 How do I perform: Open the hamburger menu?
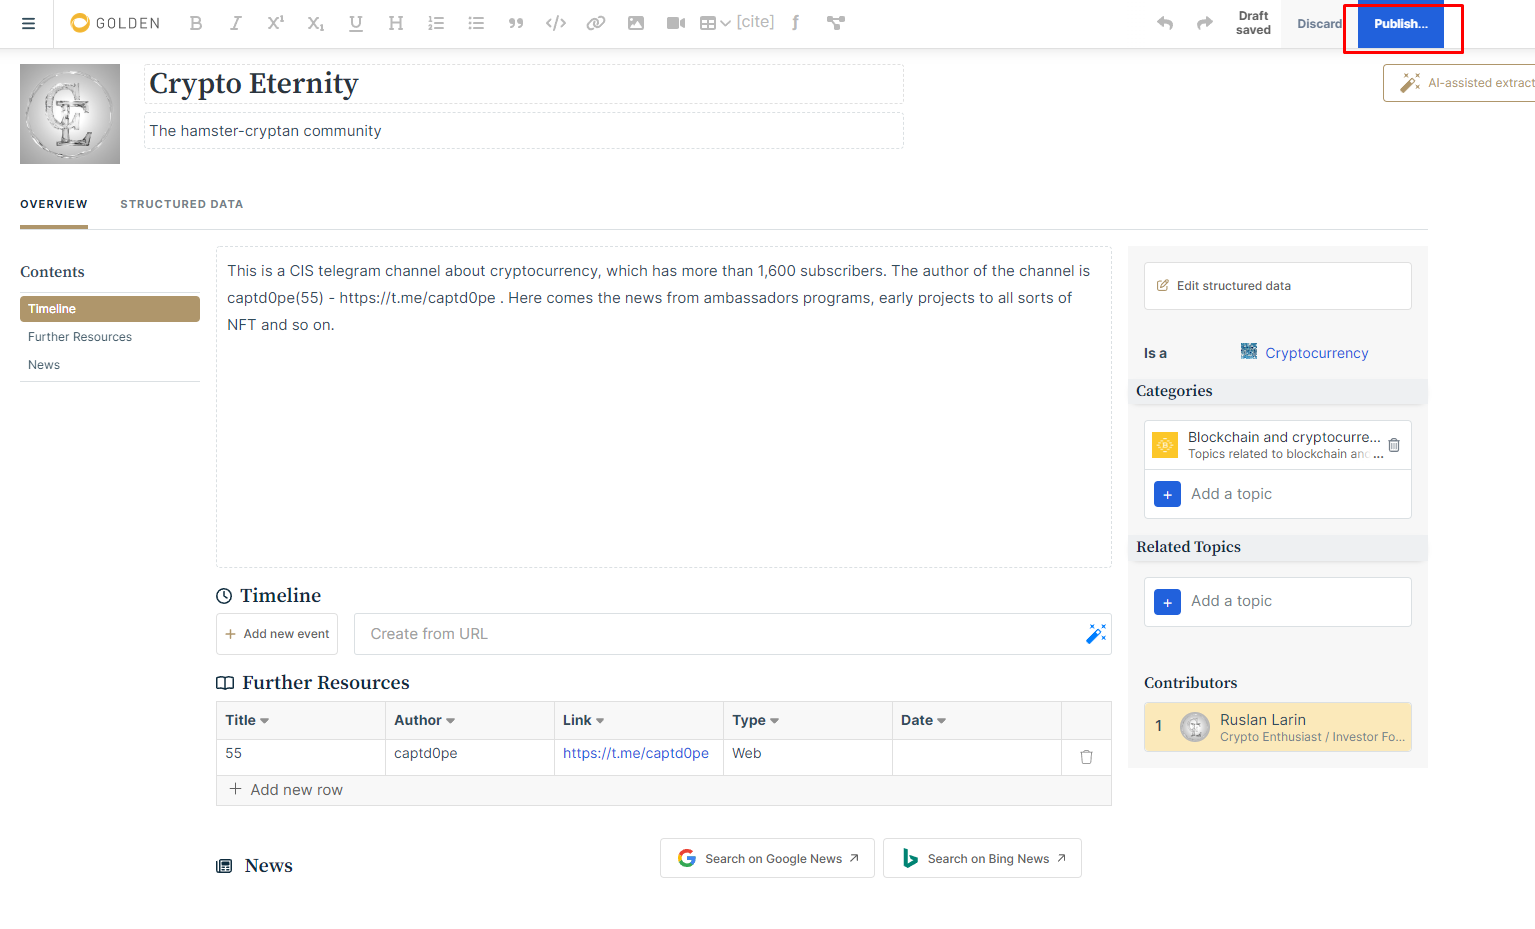tap(29, 23)
